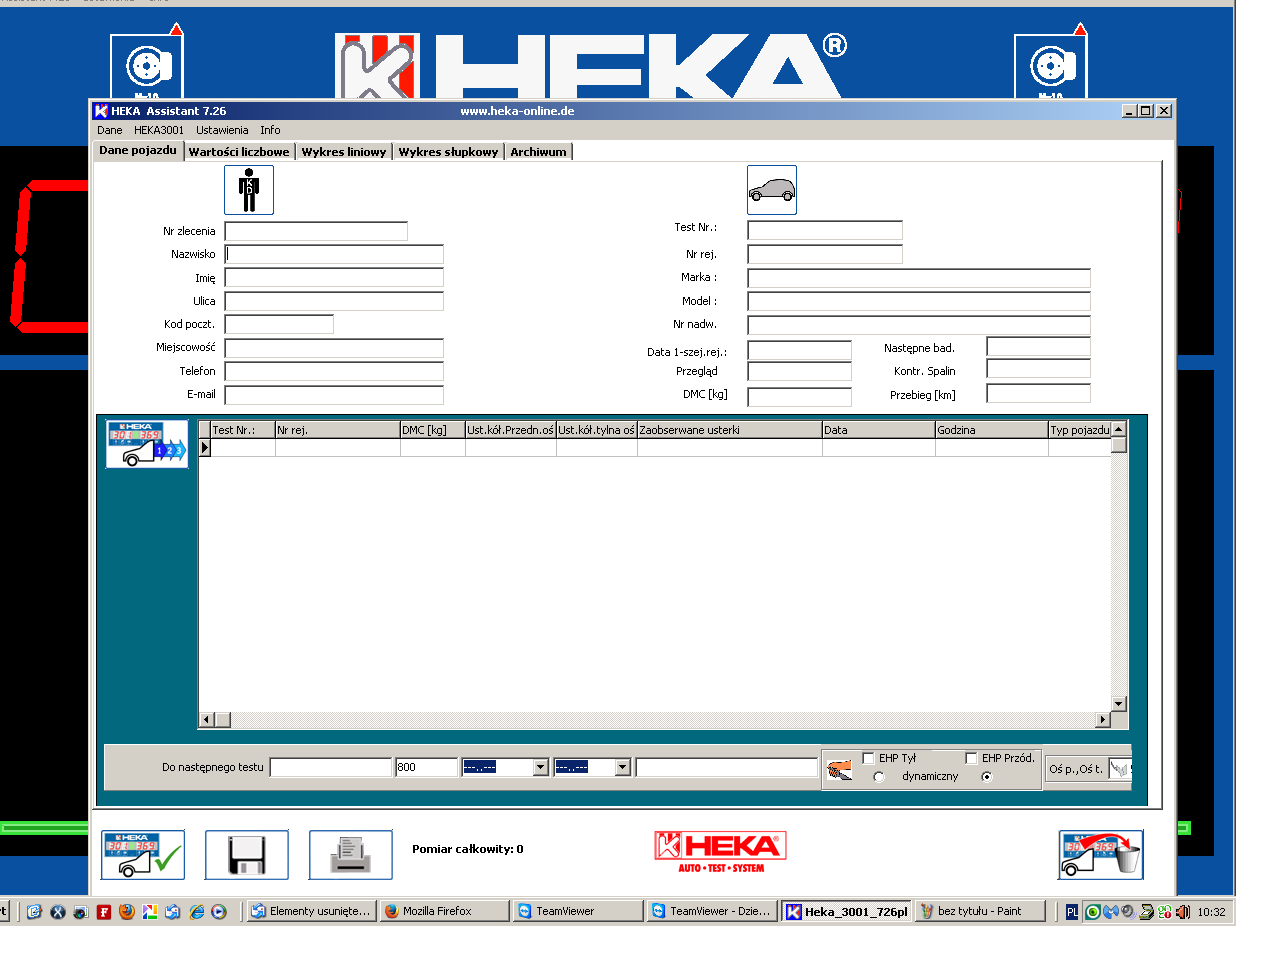Switch to bez tytułu - Paint taskbar button
Image resolution: width=1280 pixels, height=960 pixels.
tap(980, 911)
